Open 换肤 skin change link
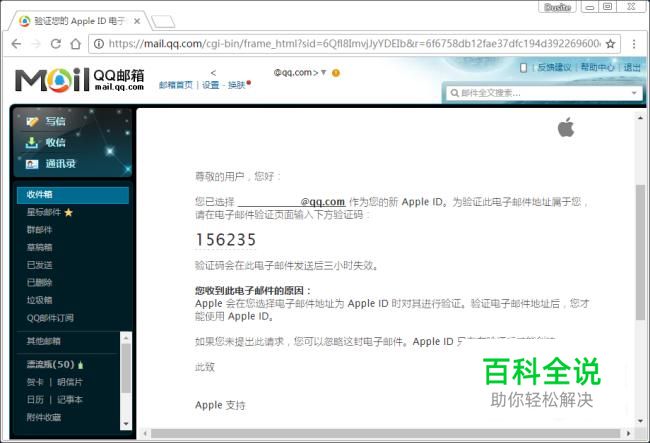The width and height of the screenshot is (650, 443). [x=236, y=85]
